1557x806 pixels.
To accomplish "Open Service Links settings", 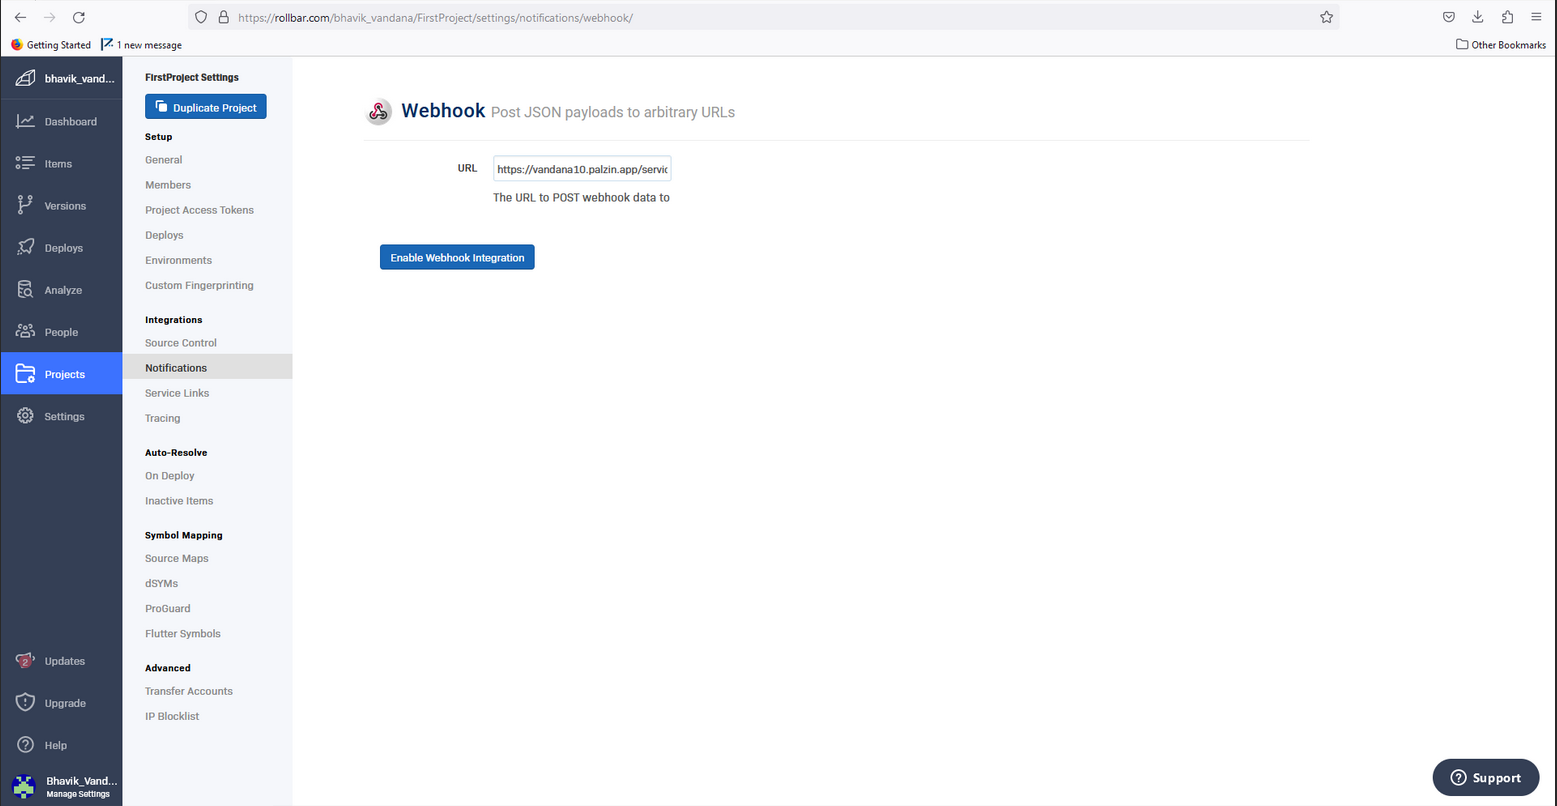I will pos(177,393).
